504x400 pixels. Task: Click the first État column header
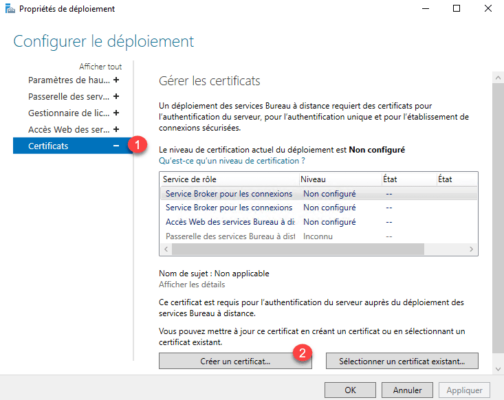click(409, 179)
